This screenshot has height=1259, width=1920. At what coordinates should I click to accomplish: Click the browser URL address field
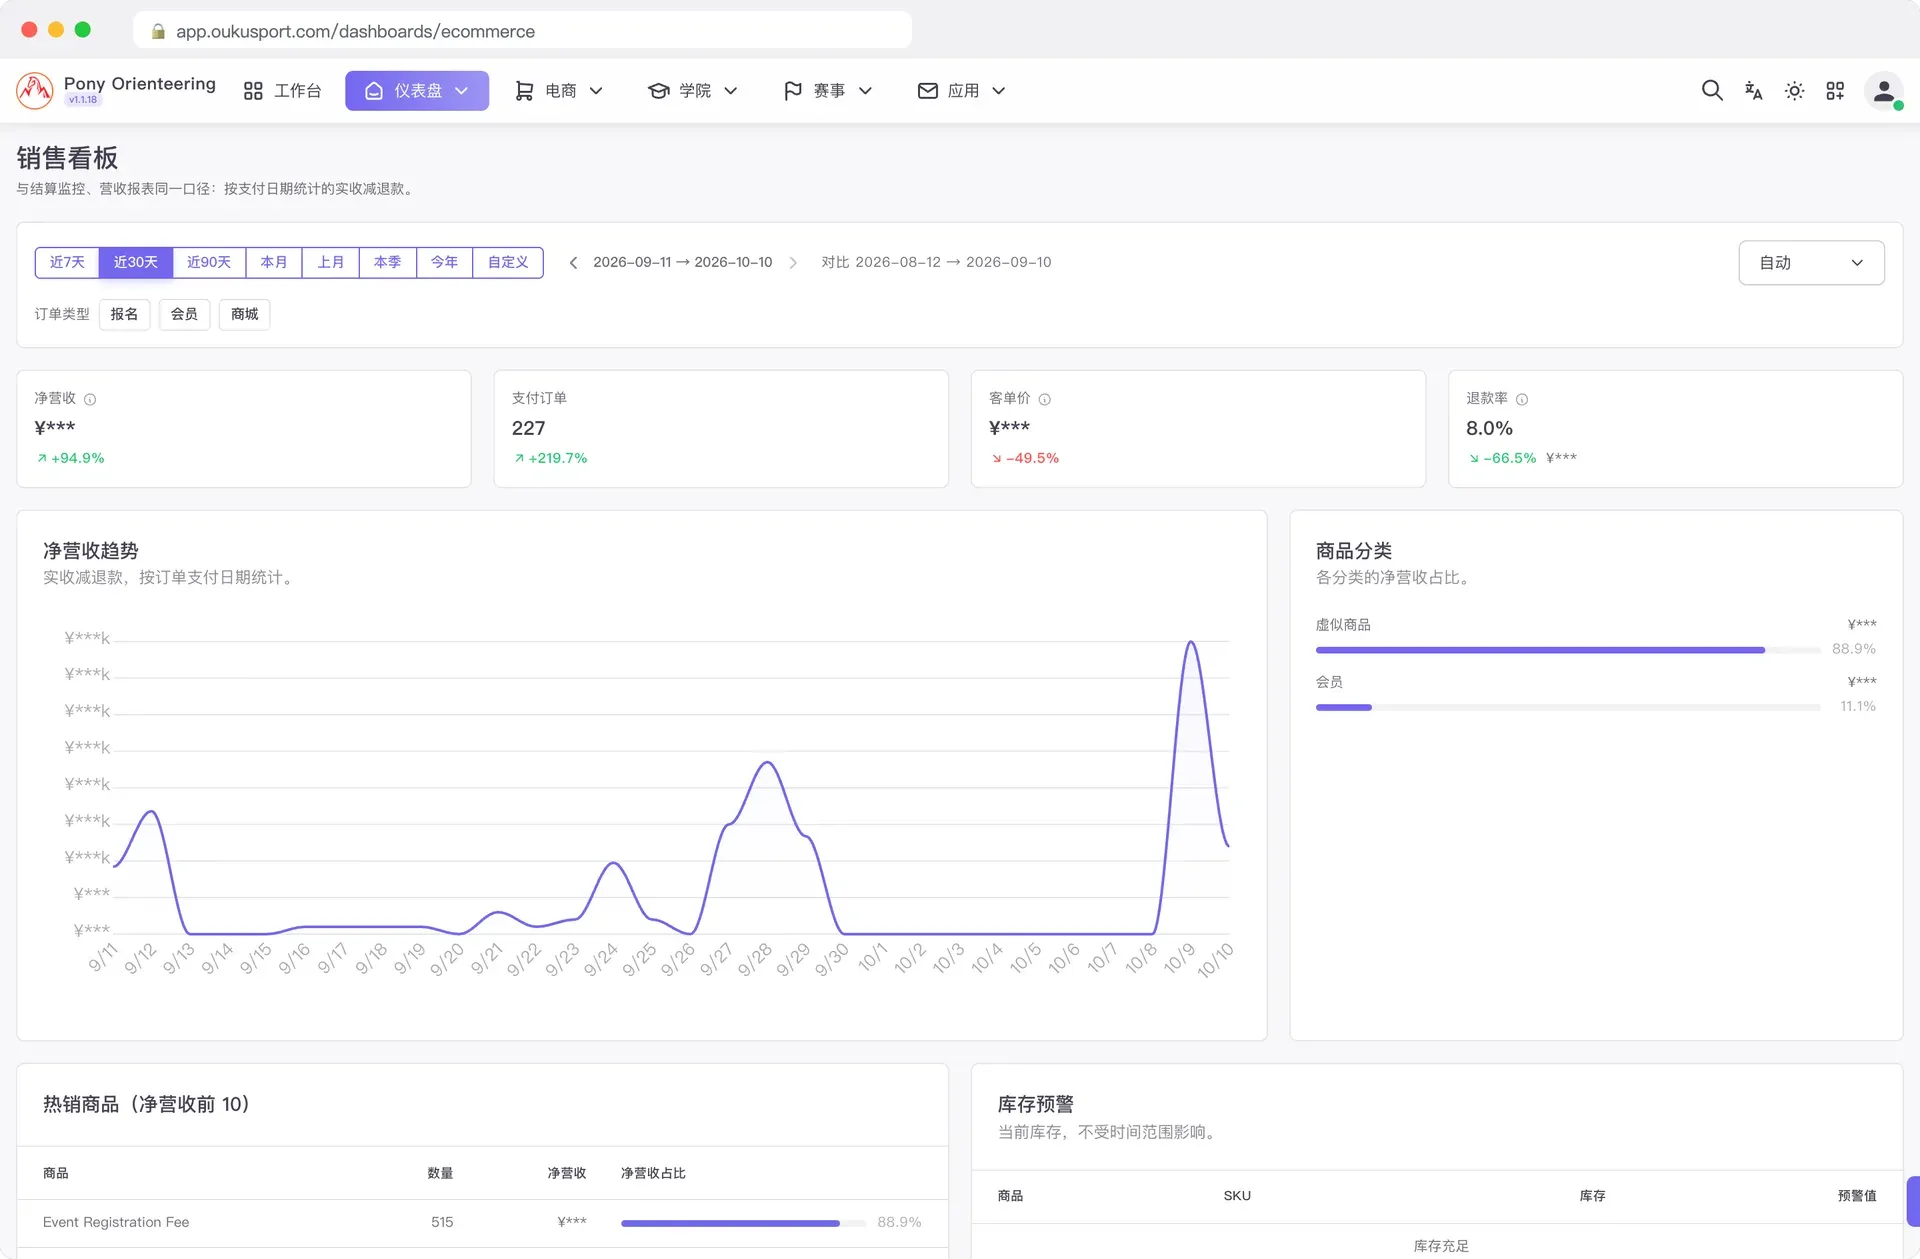522,31
